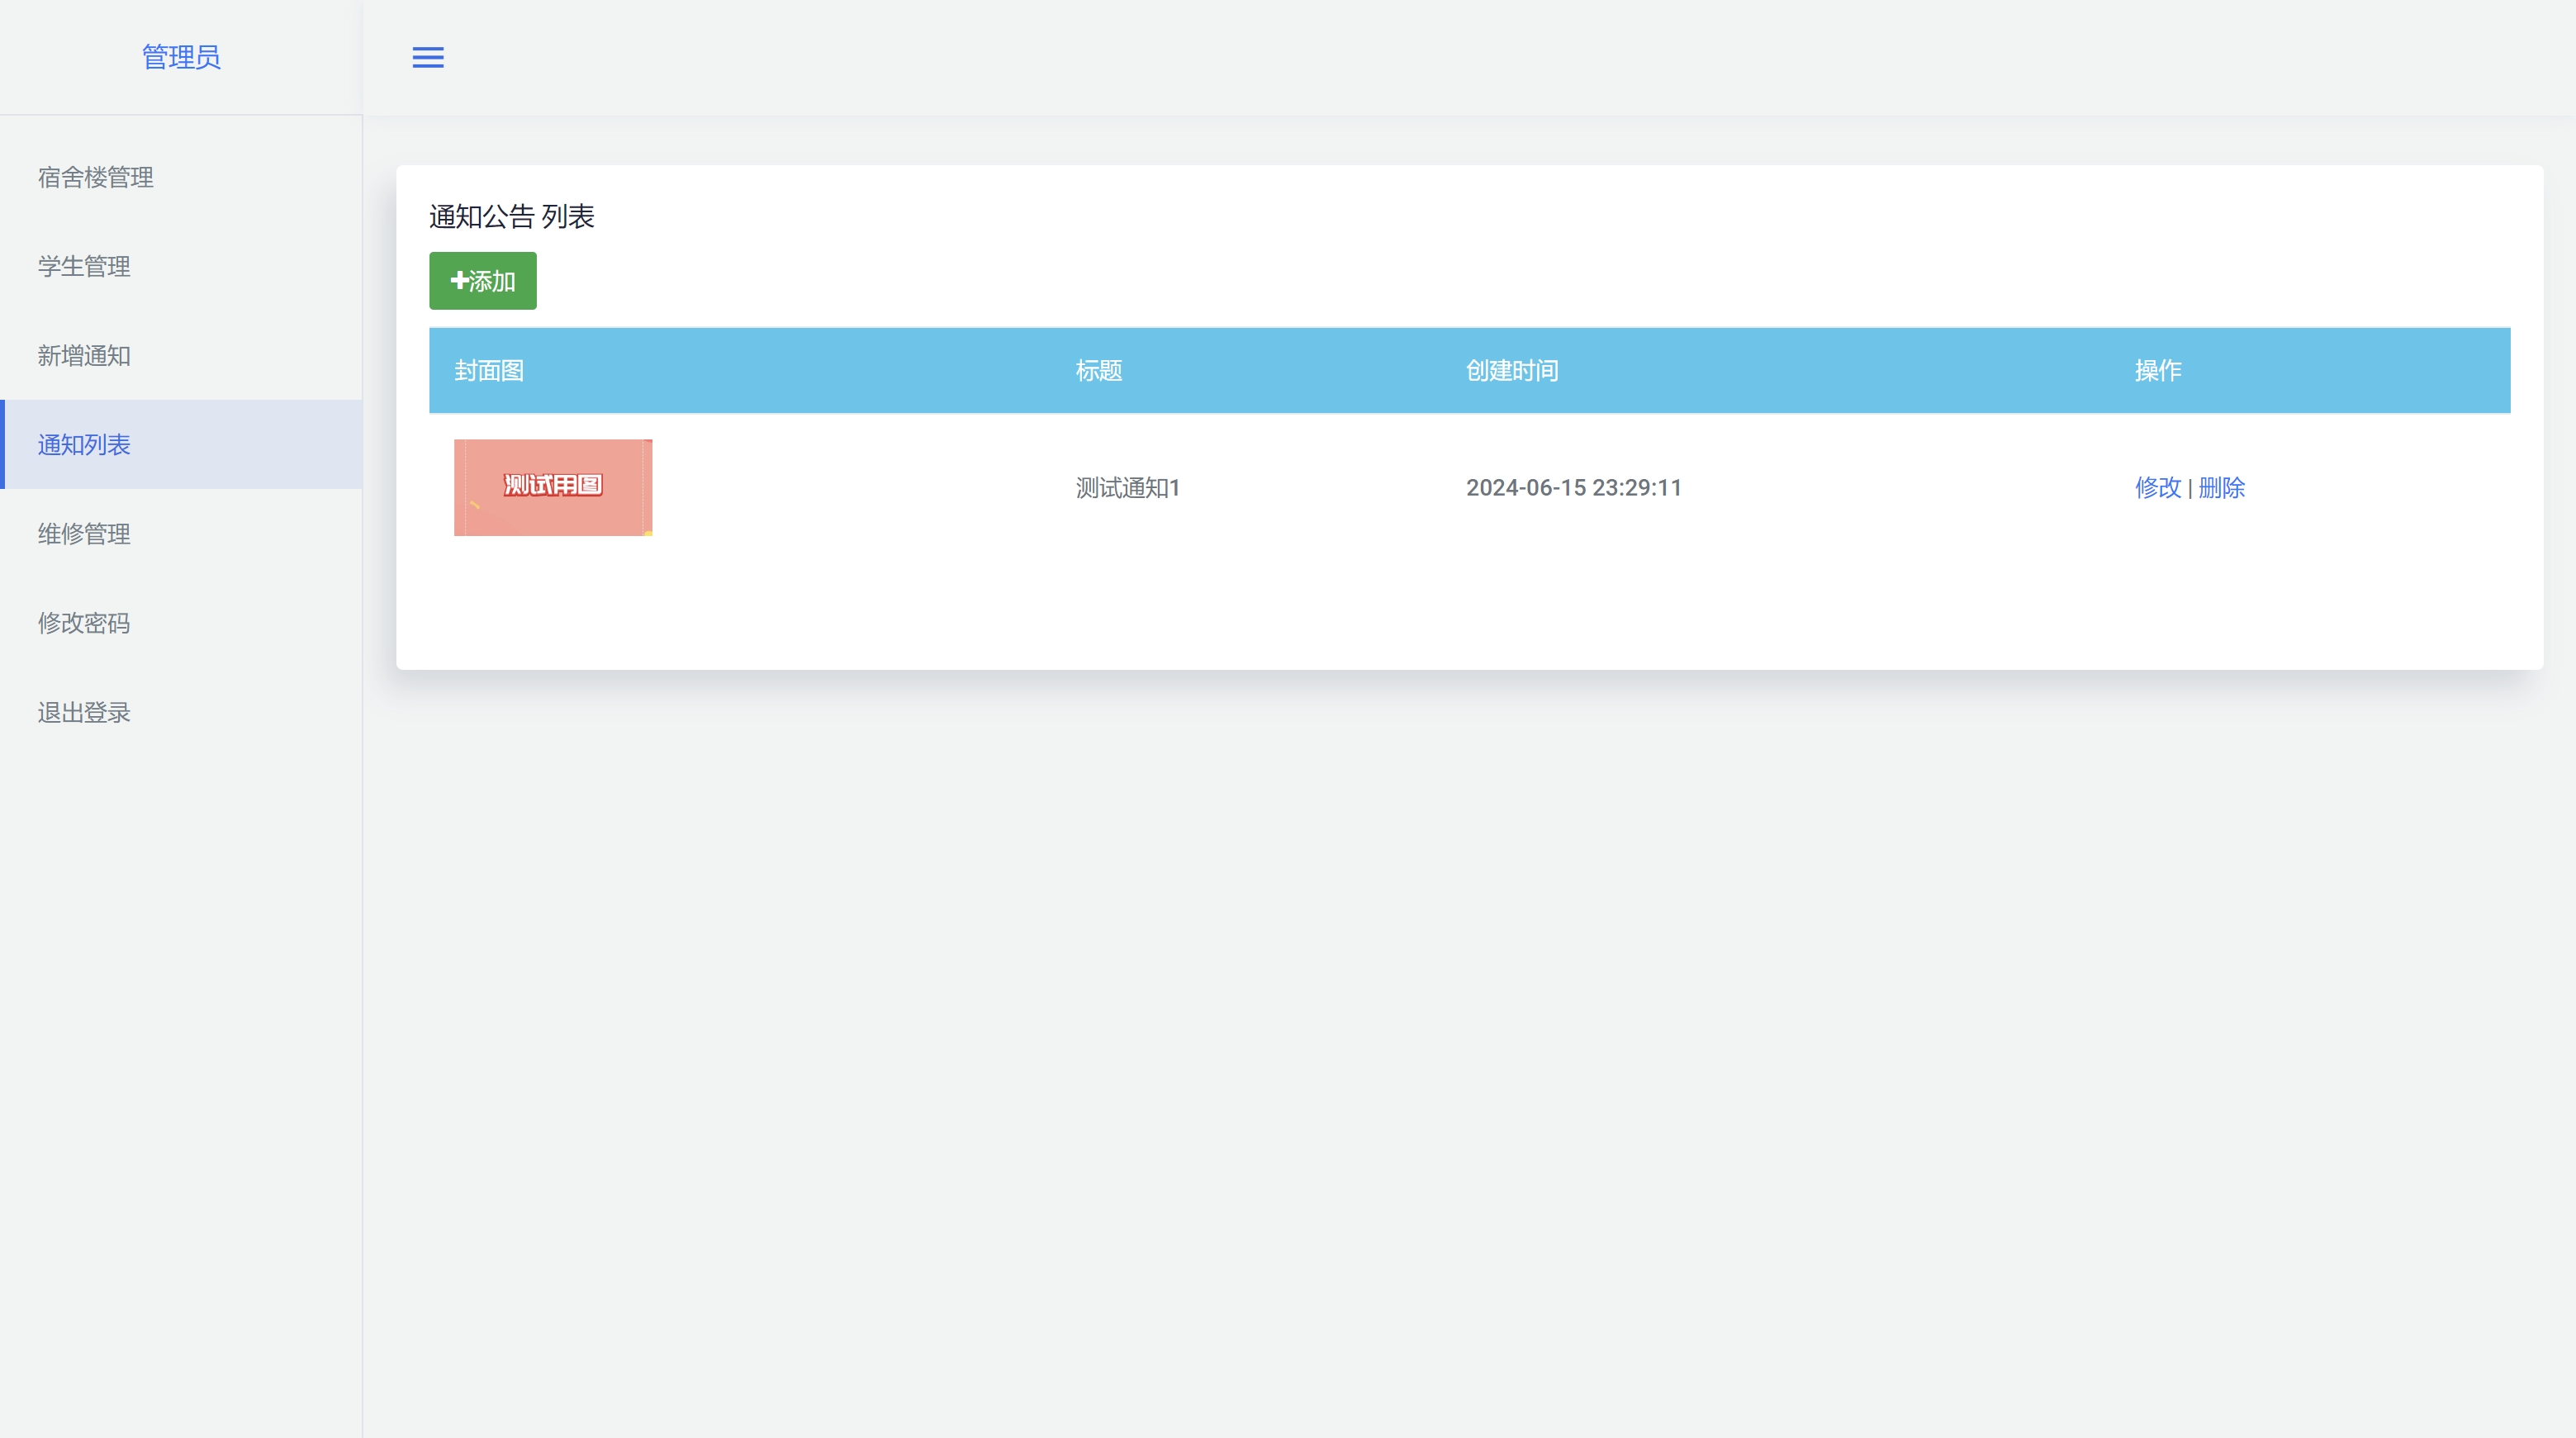Click the 通知公告 列表 heading
Screen dimensions: 2576x1438
512,216
